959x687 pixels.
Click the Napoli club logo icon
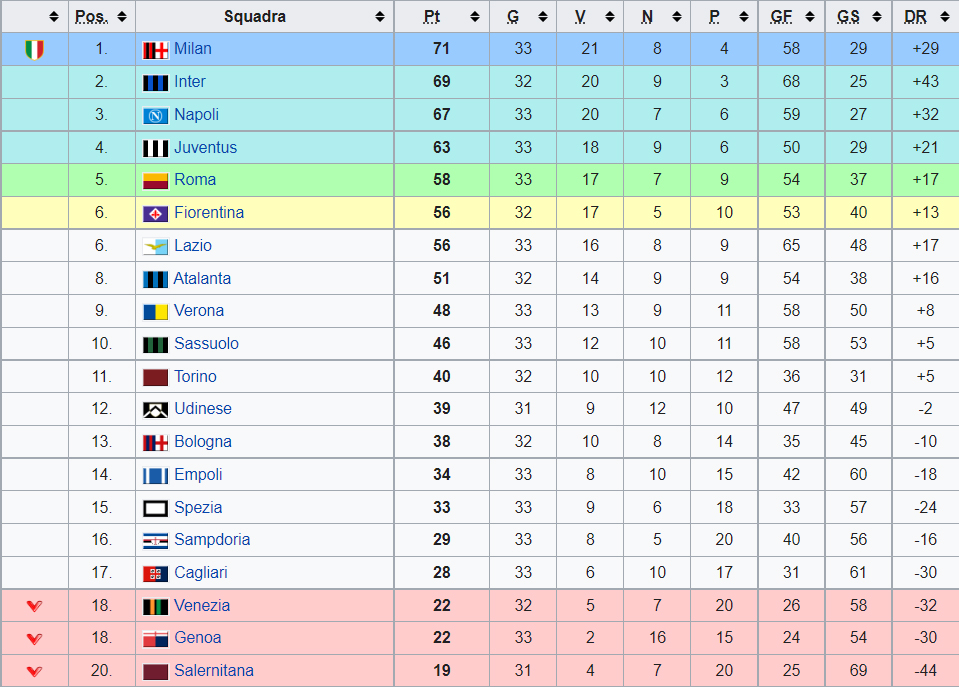pos(155,116)
